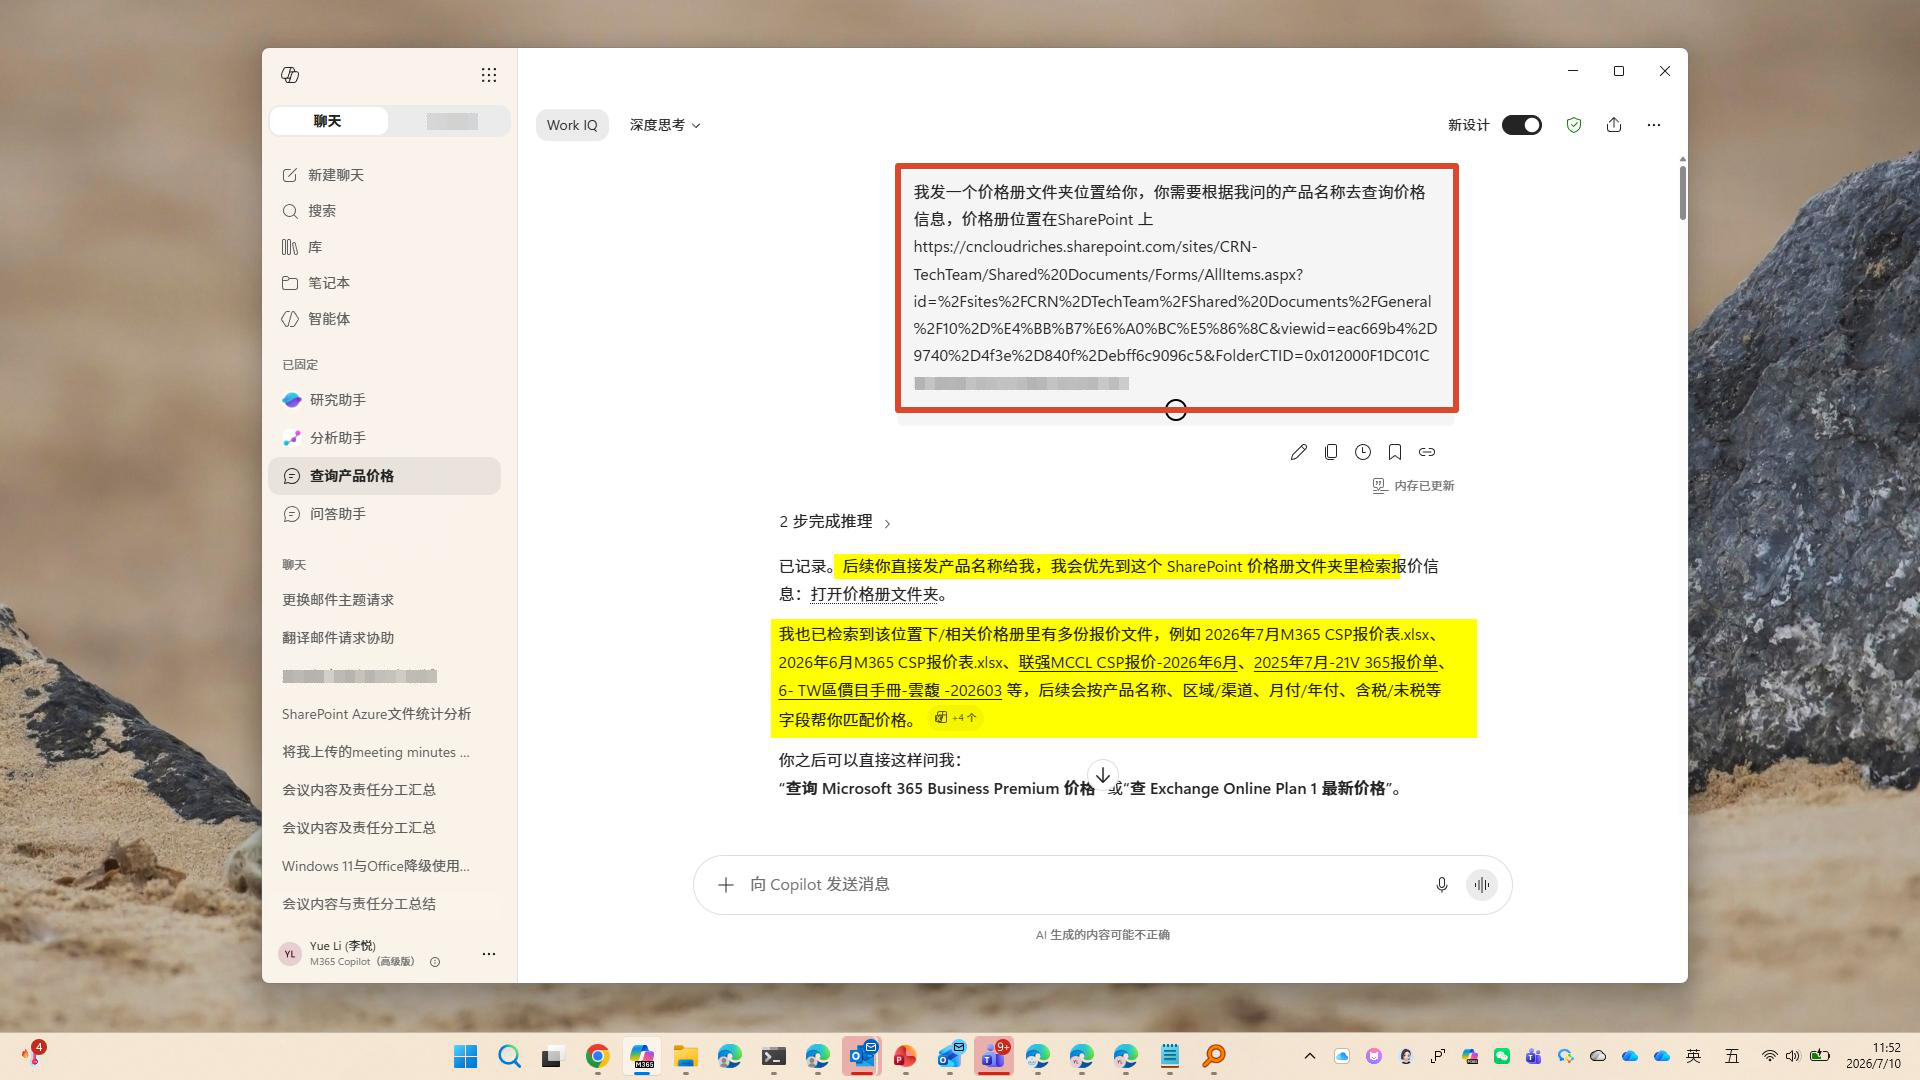Screen dimensions: 1920x1080
Task: Expand the 2 步完成推理 reasoning steps
Action: [835, 522]
